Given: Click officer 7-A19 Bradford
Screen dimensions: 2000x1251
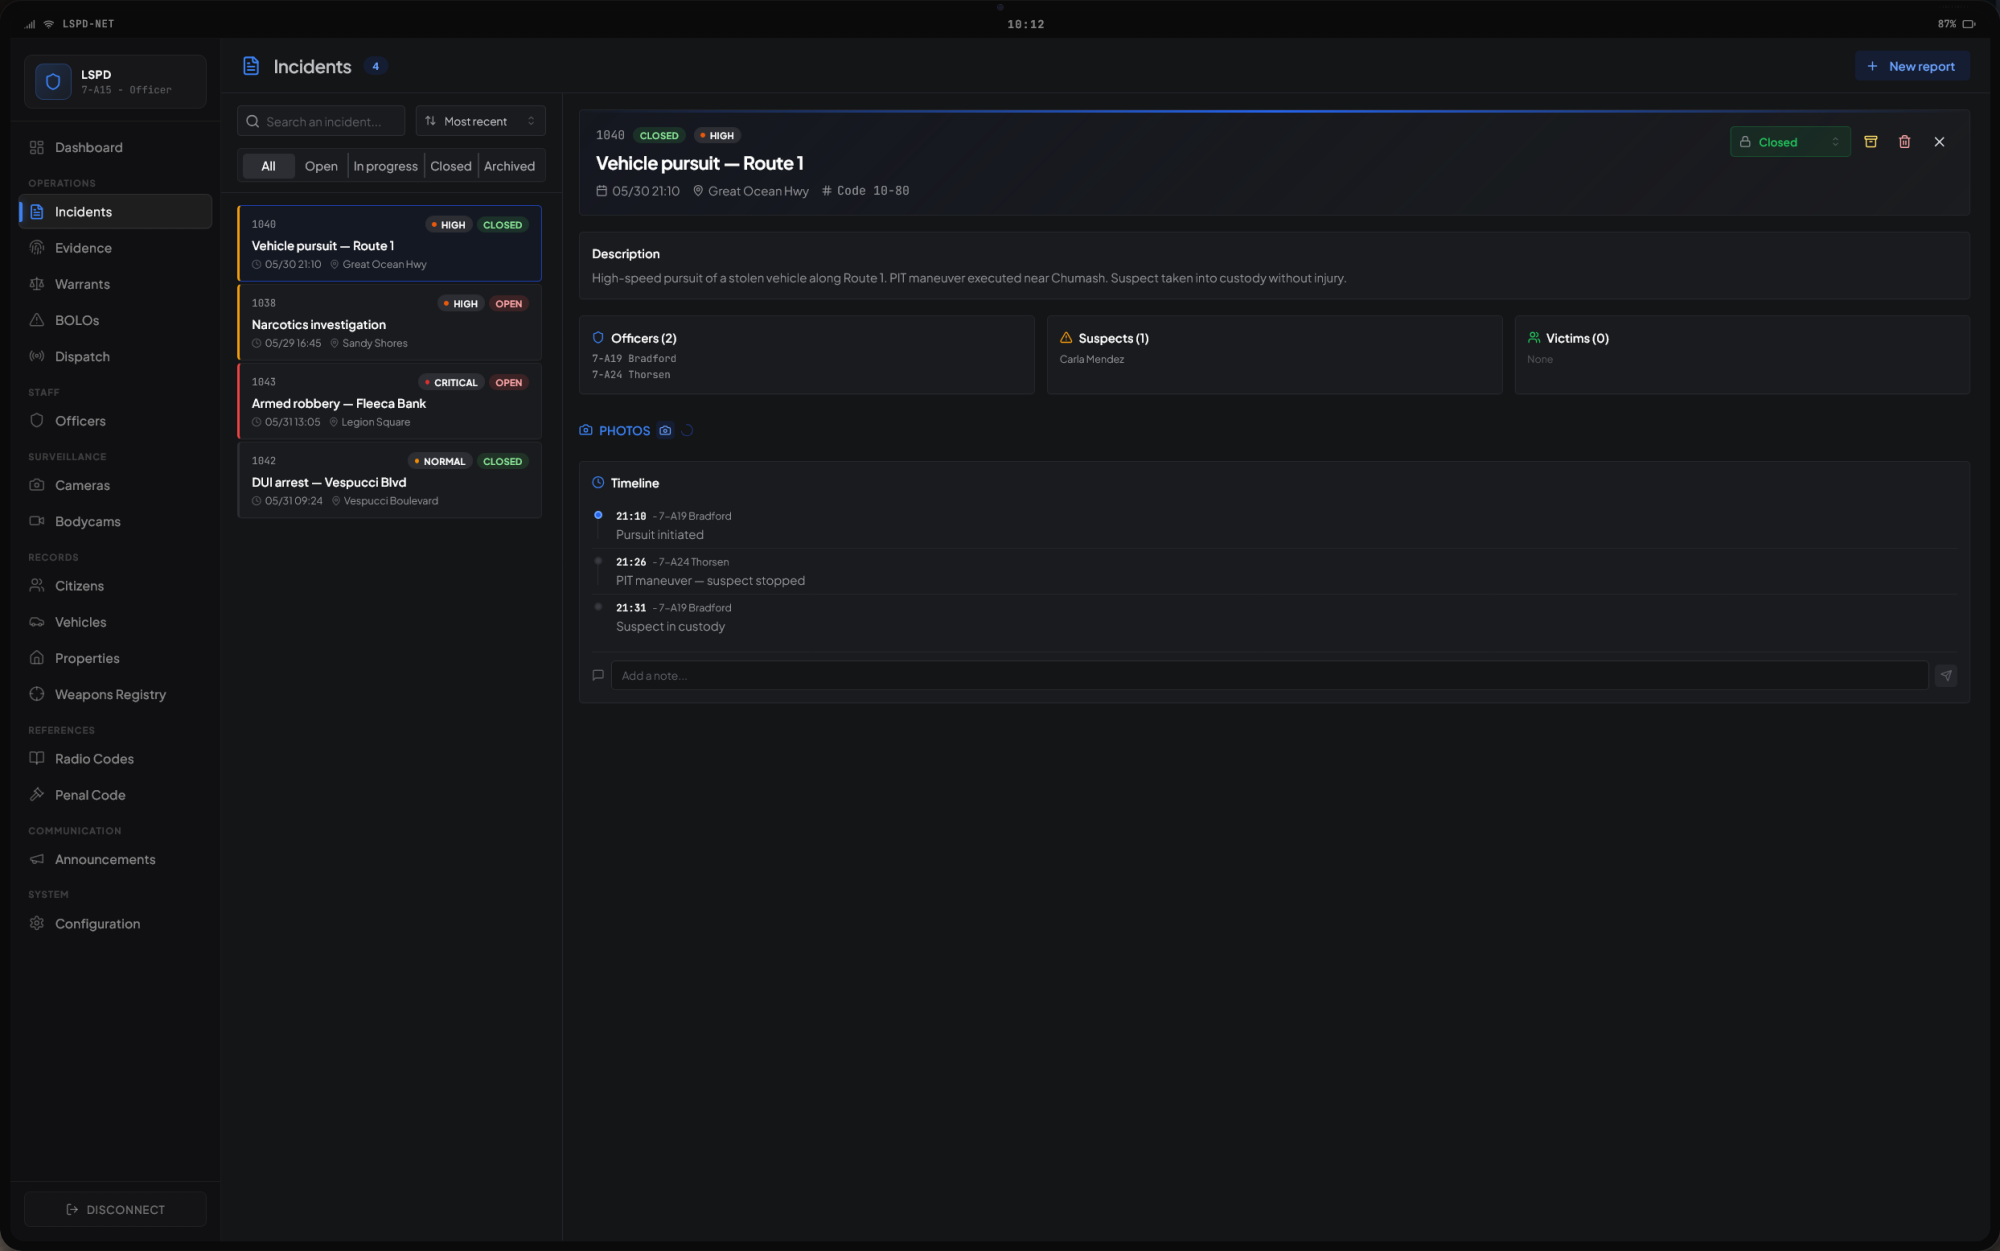Looking at the screenshot, I should [634, 359].
